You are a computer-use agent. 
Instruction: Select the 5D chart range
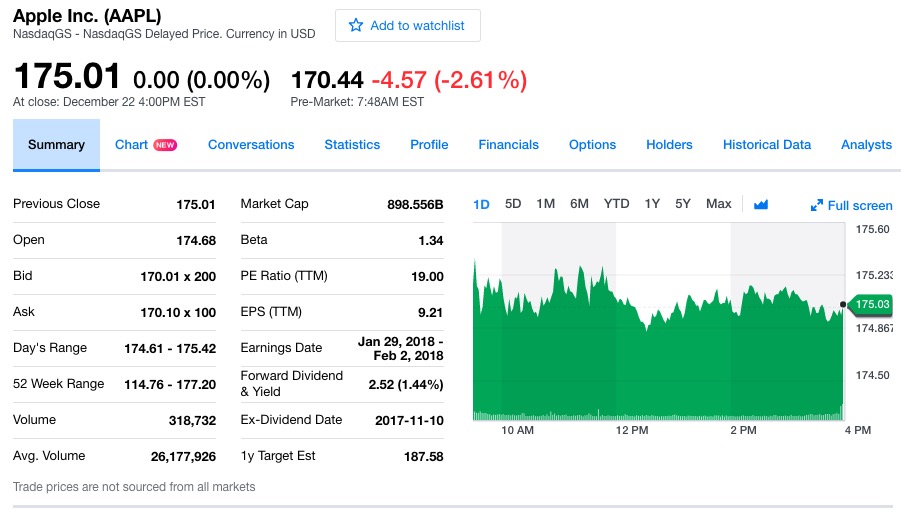513,204
